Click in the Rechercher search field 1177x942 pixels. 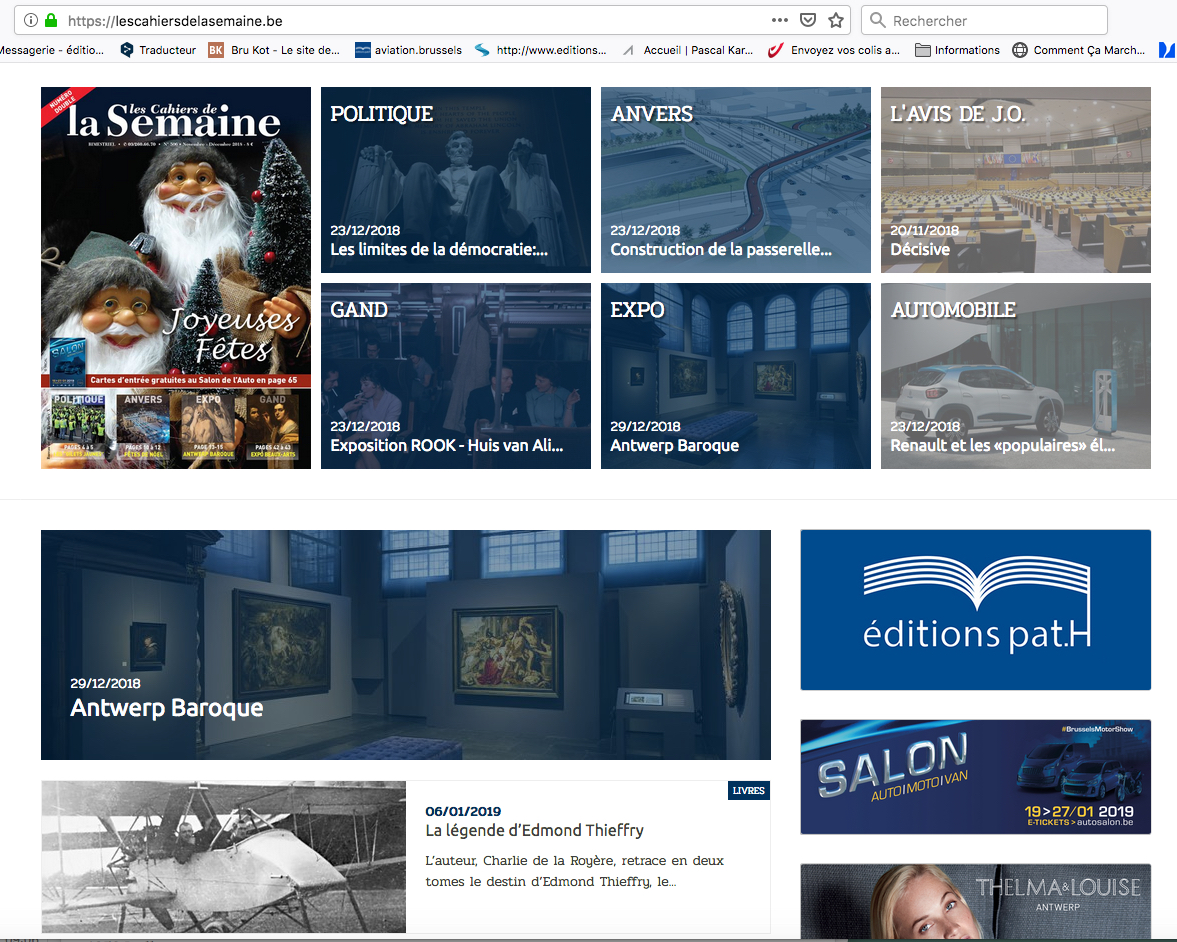[x=990, y=20]
